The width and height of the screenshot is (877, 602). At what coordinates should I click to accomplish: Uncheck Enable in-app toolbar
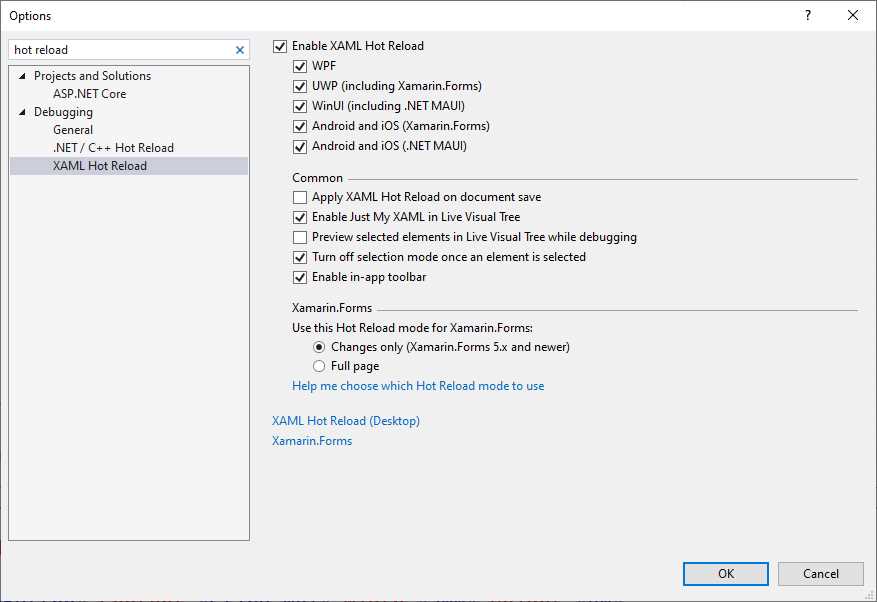[298, 277]
